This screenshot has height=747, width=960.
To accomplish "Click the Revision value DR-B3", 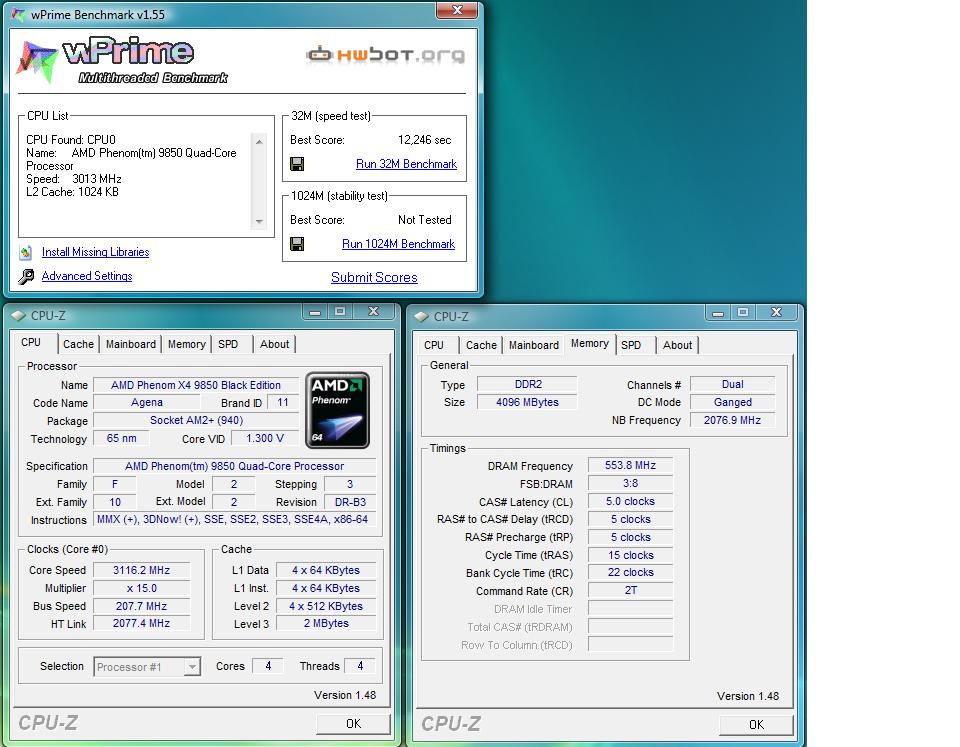I will point(350,502).
